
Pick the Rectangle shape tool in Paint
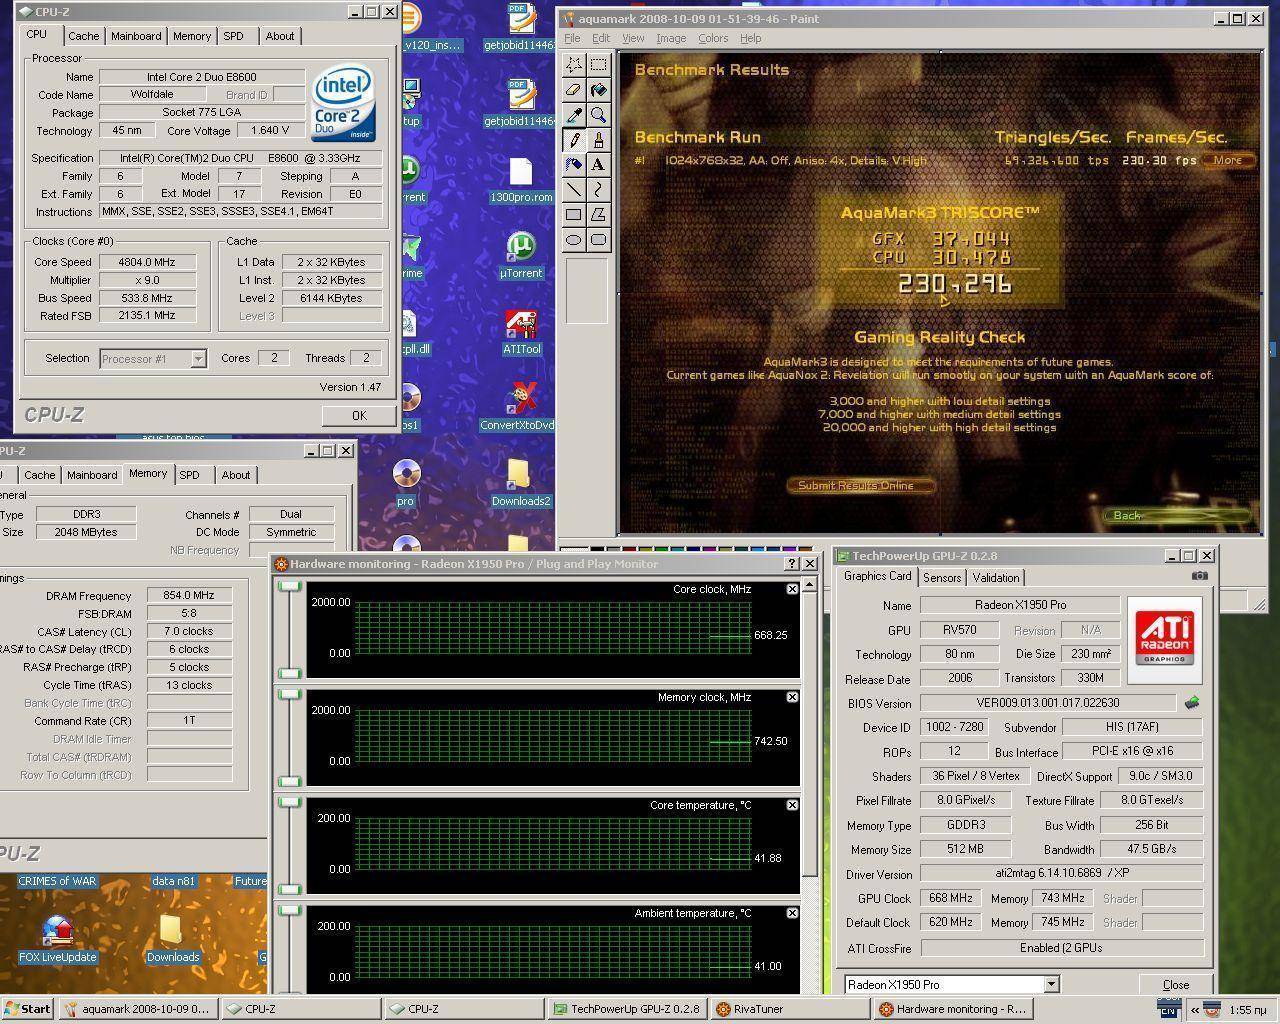click(x=574, y=215)
